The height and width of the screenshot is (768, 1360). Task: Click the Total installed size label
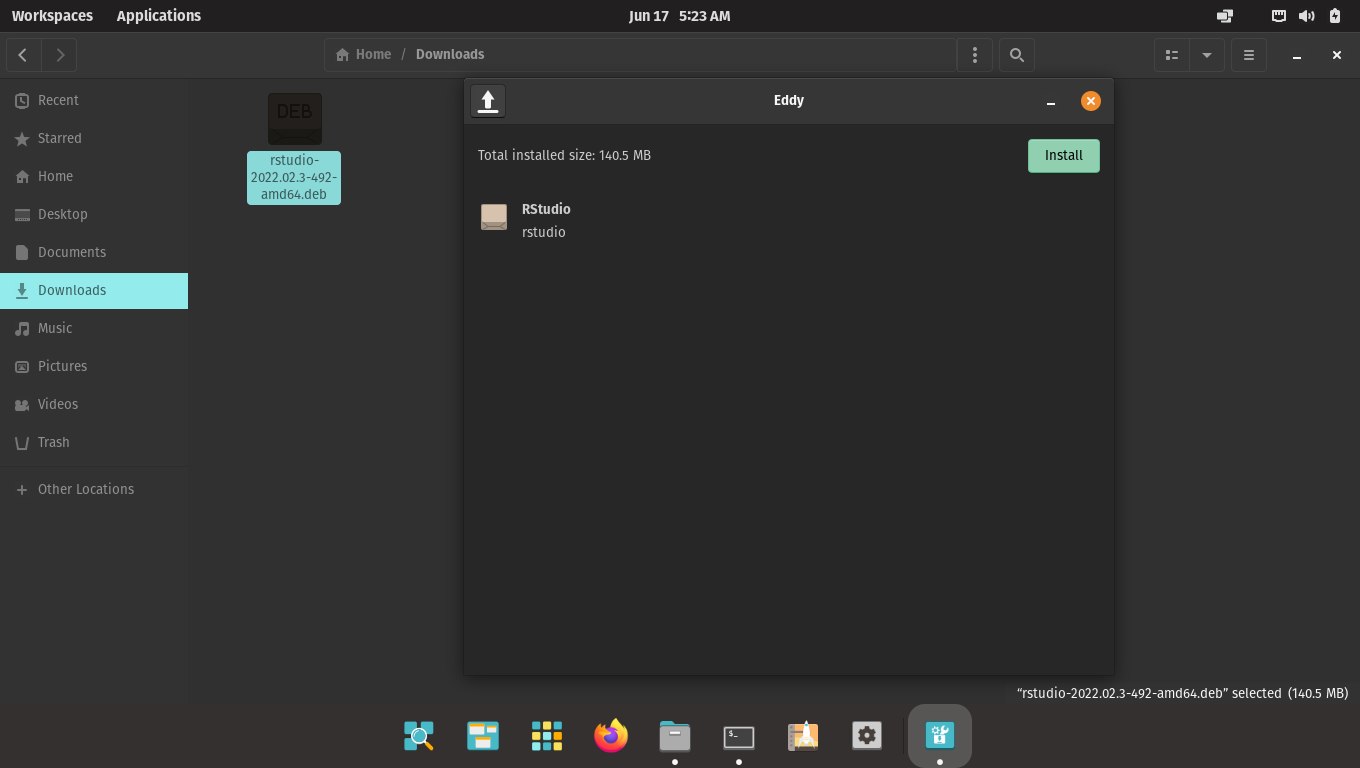tap(564, 155)
